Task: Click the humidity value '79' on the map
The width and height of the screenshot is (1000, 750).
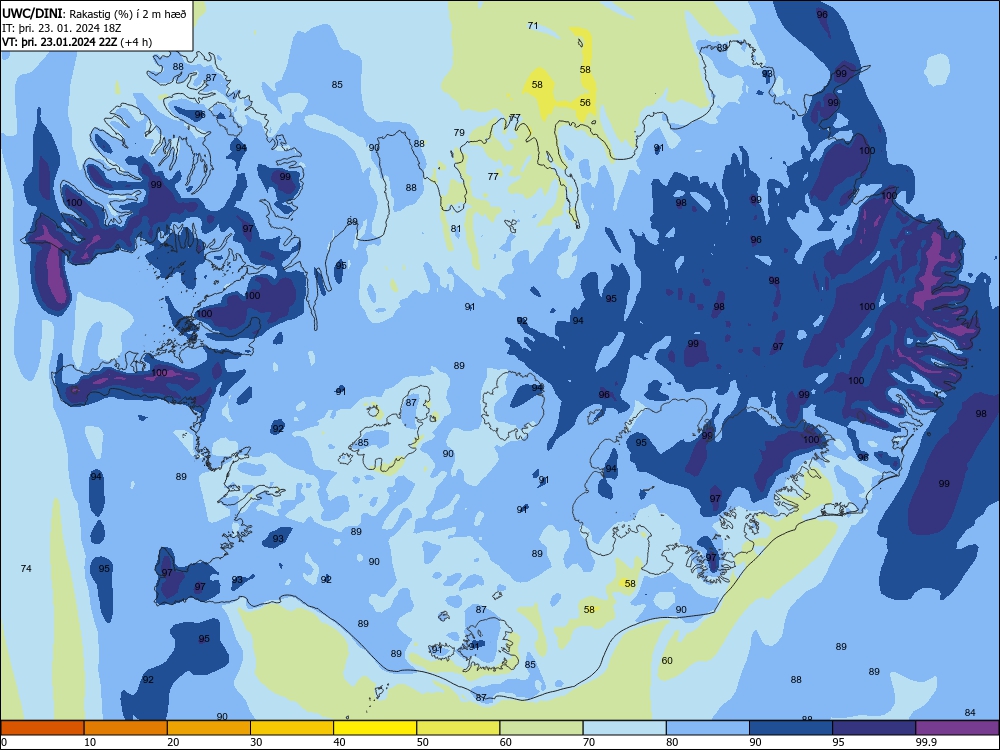Action: (x=459, y=133)
